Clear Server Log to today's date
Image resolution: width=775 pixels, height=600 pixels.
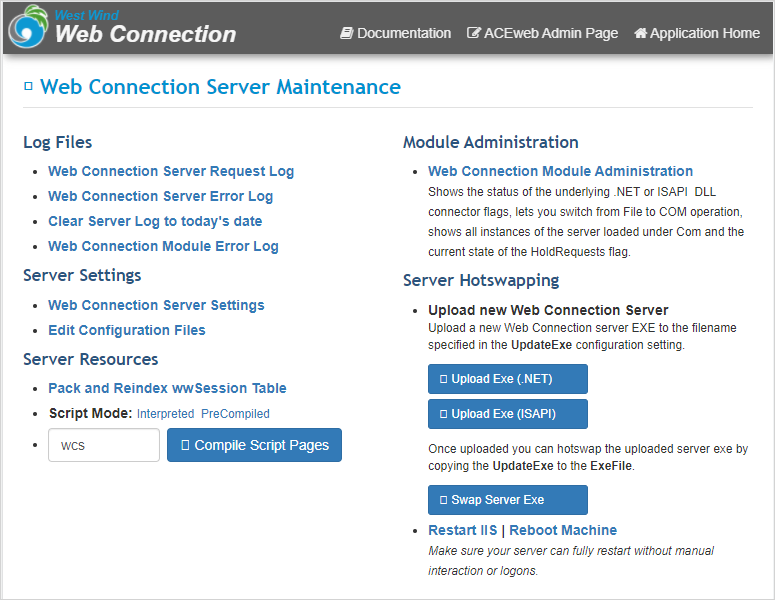(155, 221)
